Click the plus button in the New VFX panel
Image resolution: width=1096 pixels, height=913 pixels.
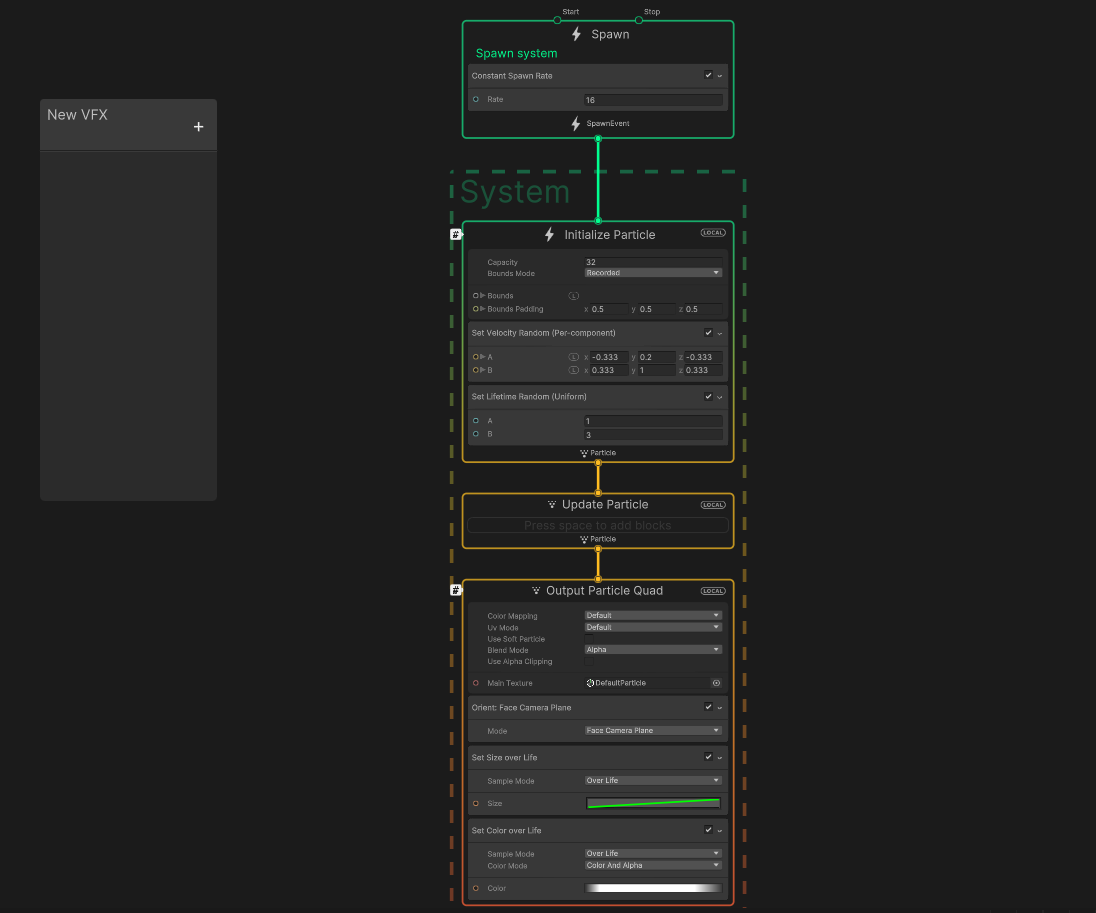click(x=198, y=126)
